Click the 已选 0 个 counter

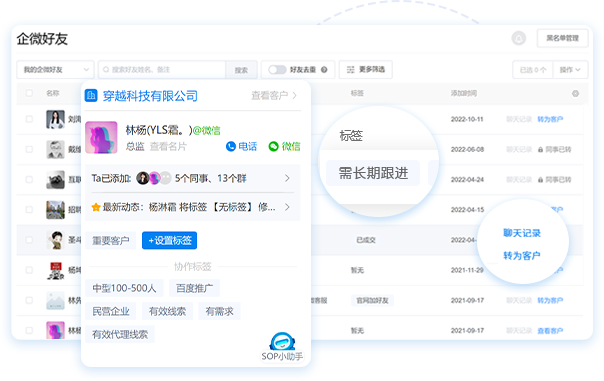click(533, 70)
